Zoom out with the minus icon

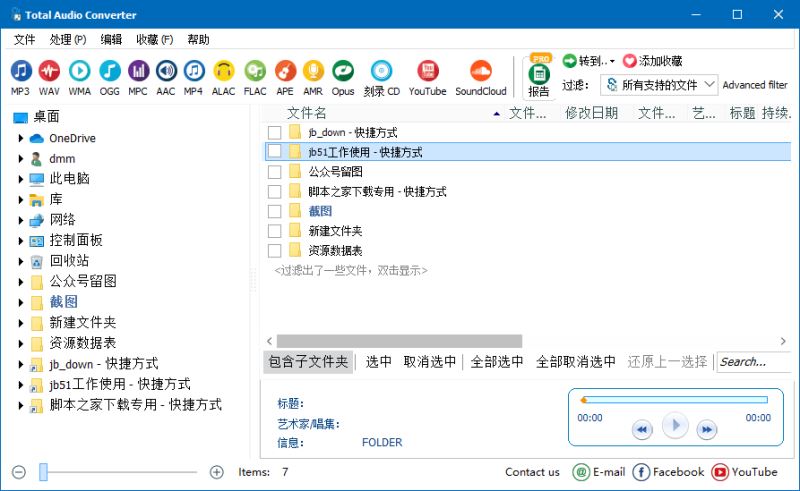(x=19, y=472)
